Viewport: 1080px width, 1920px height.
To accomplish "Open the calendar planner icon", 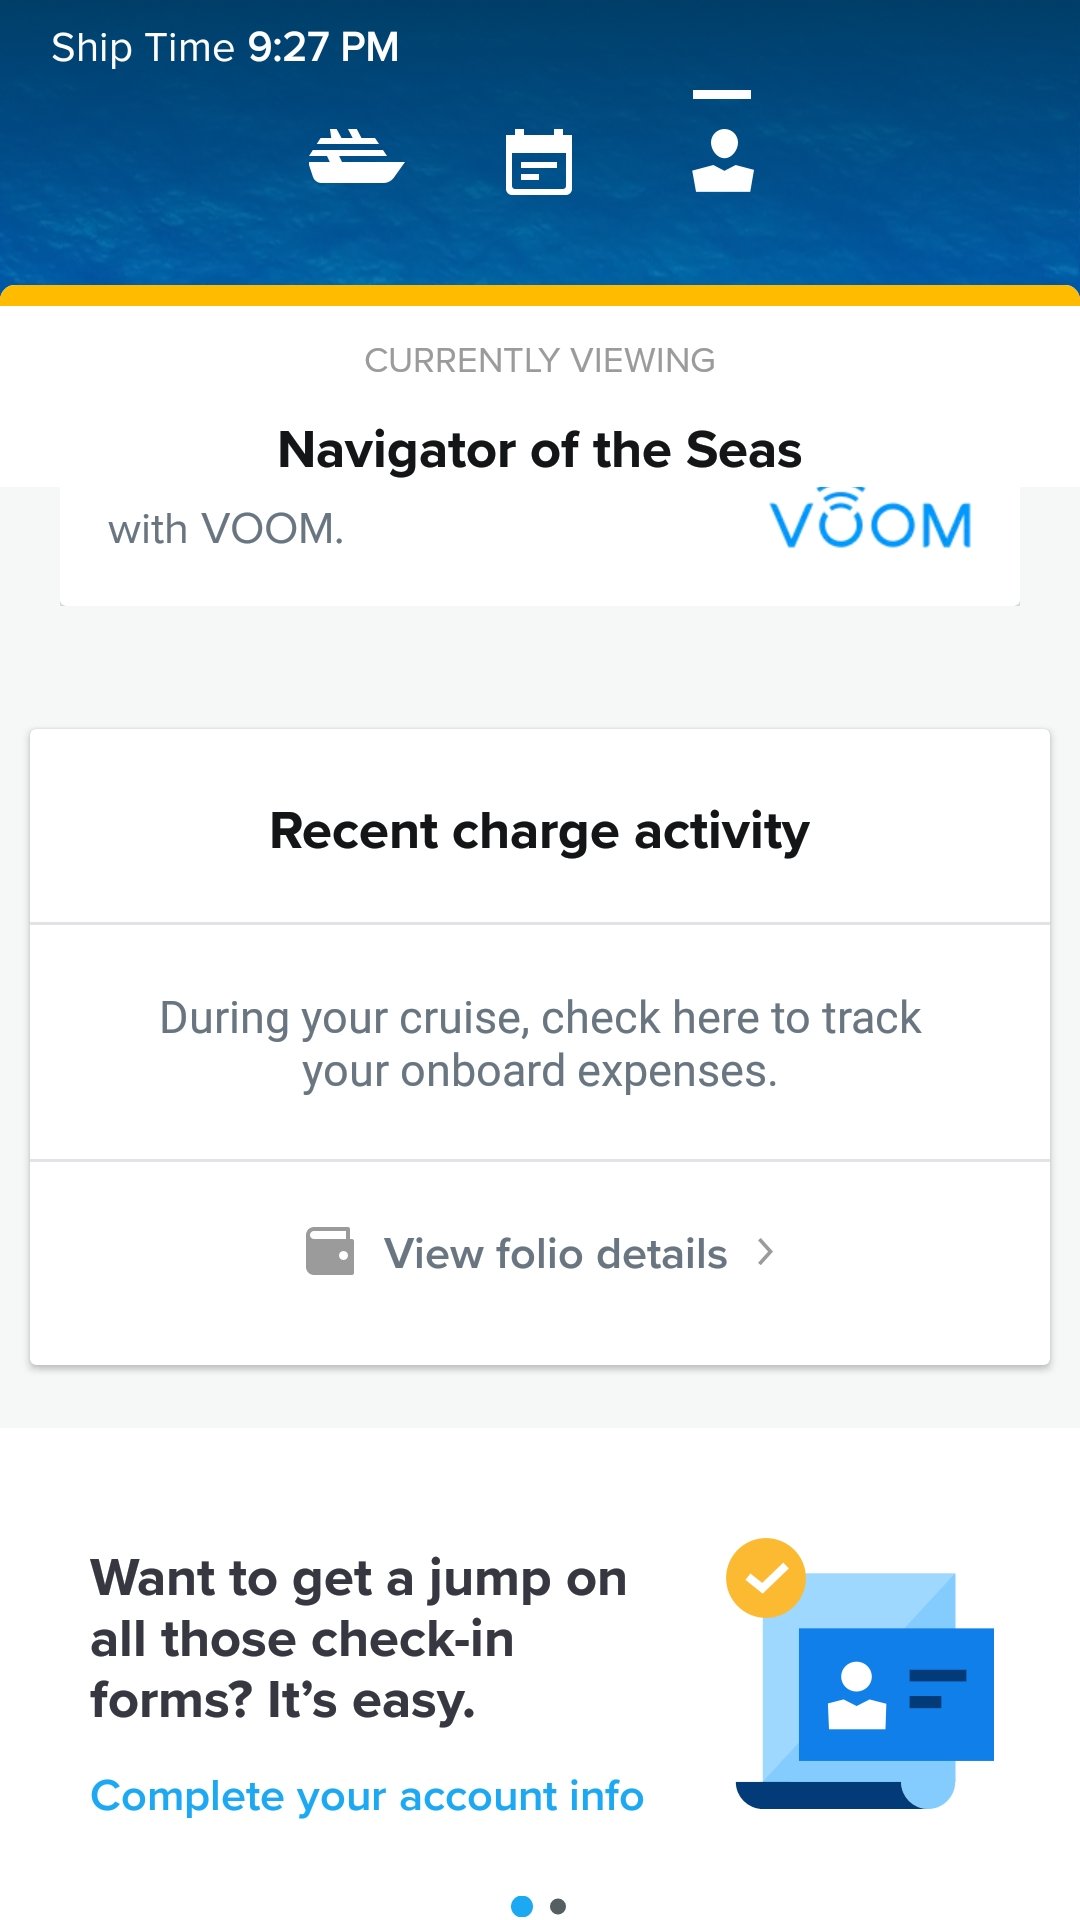I will tap(539, 161).
